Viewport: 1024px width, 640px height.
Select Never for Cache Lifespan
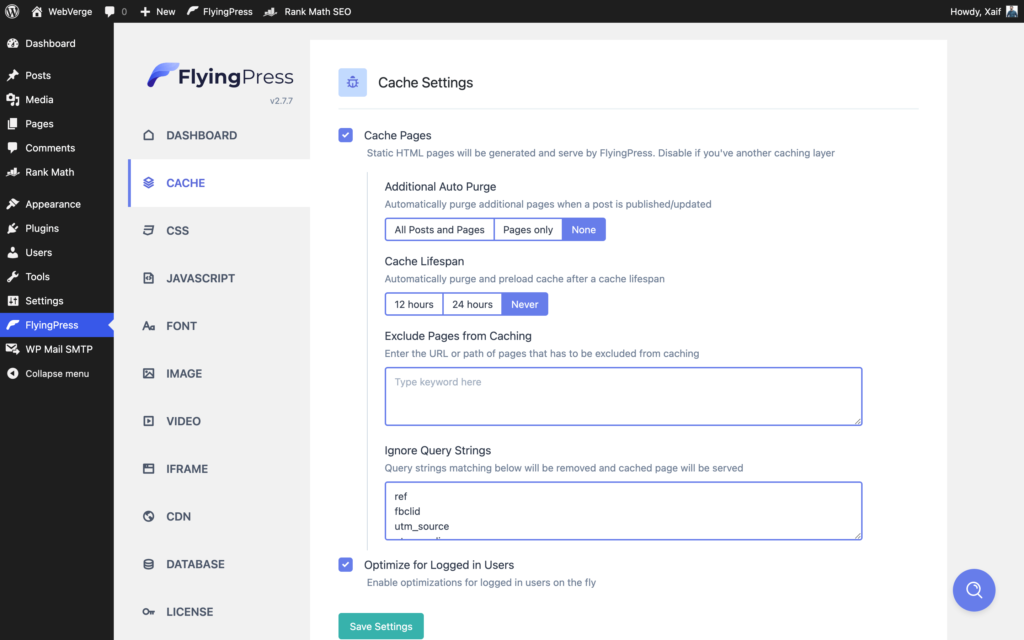tap(525, 304)
